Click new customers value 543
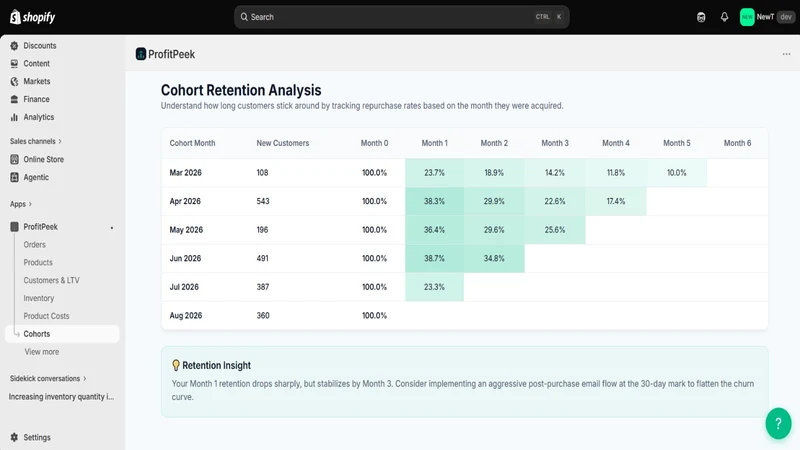The height and width of the screenshot is (450, 800). click(x=263, y=201)
